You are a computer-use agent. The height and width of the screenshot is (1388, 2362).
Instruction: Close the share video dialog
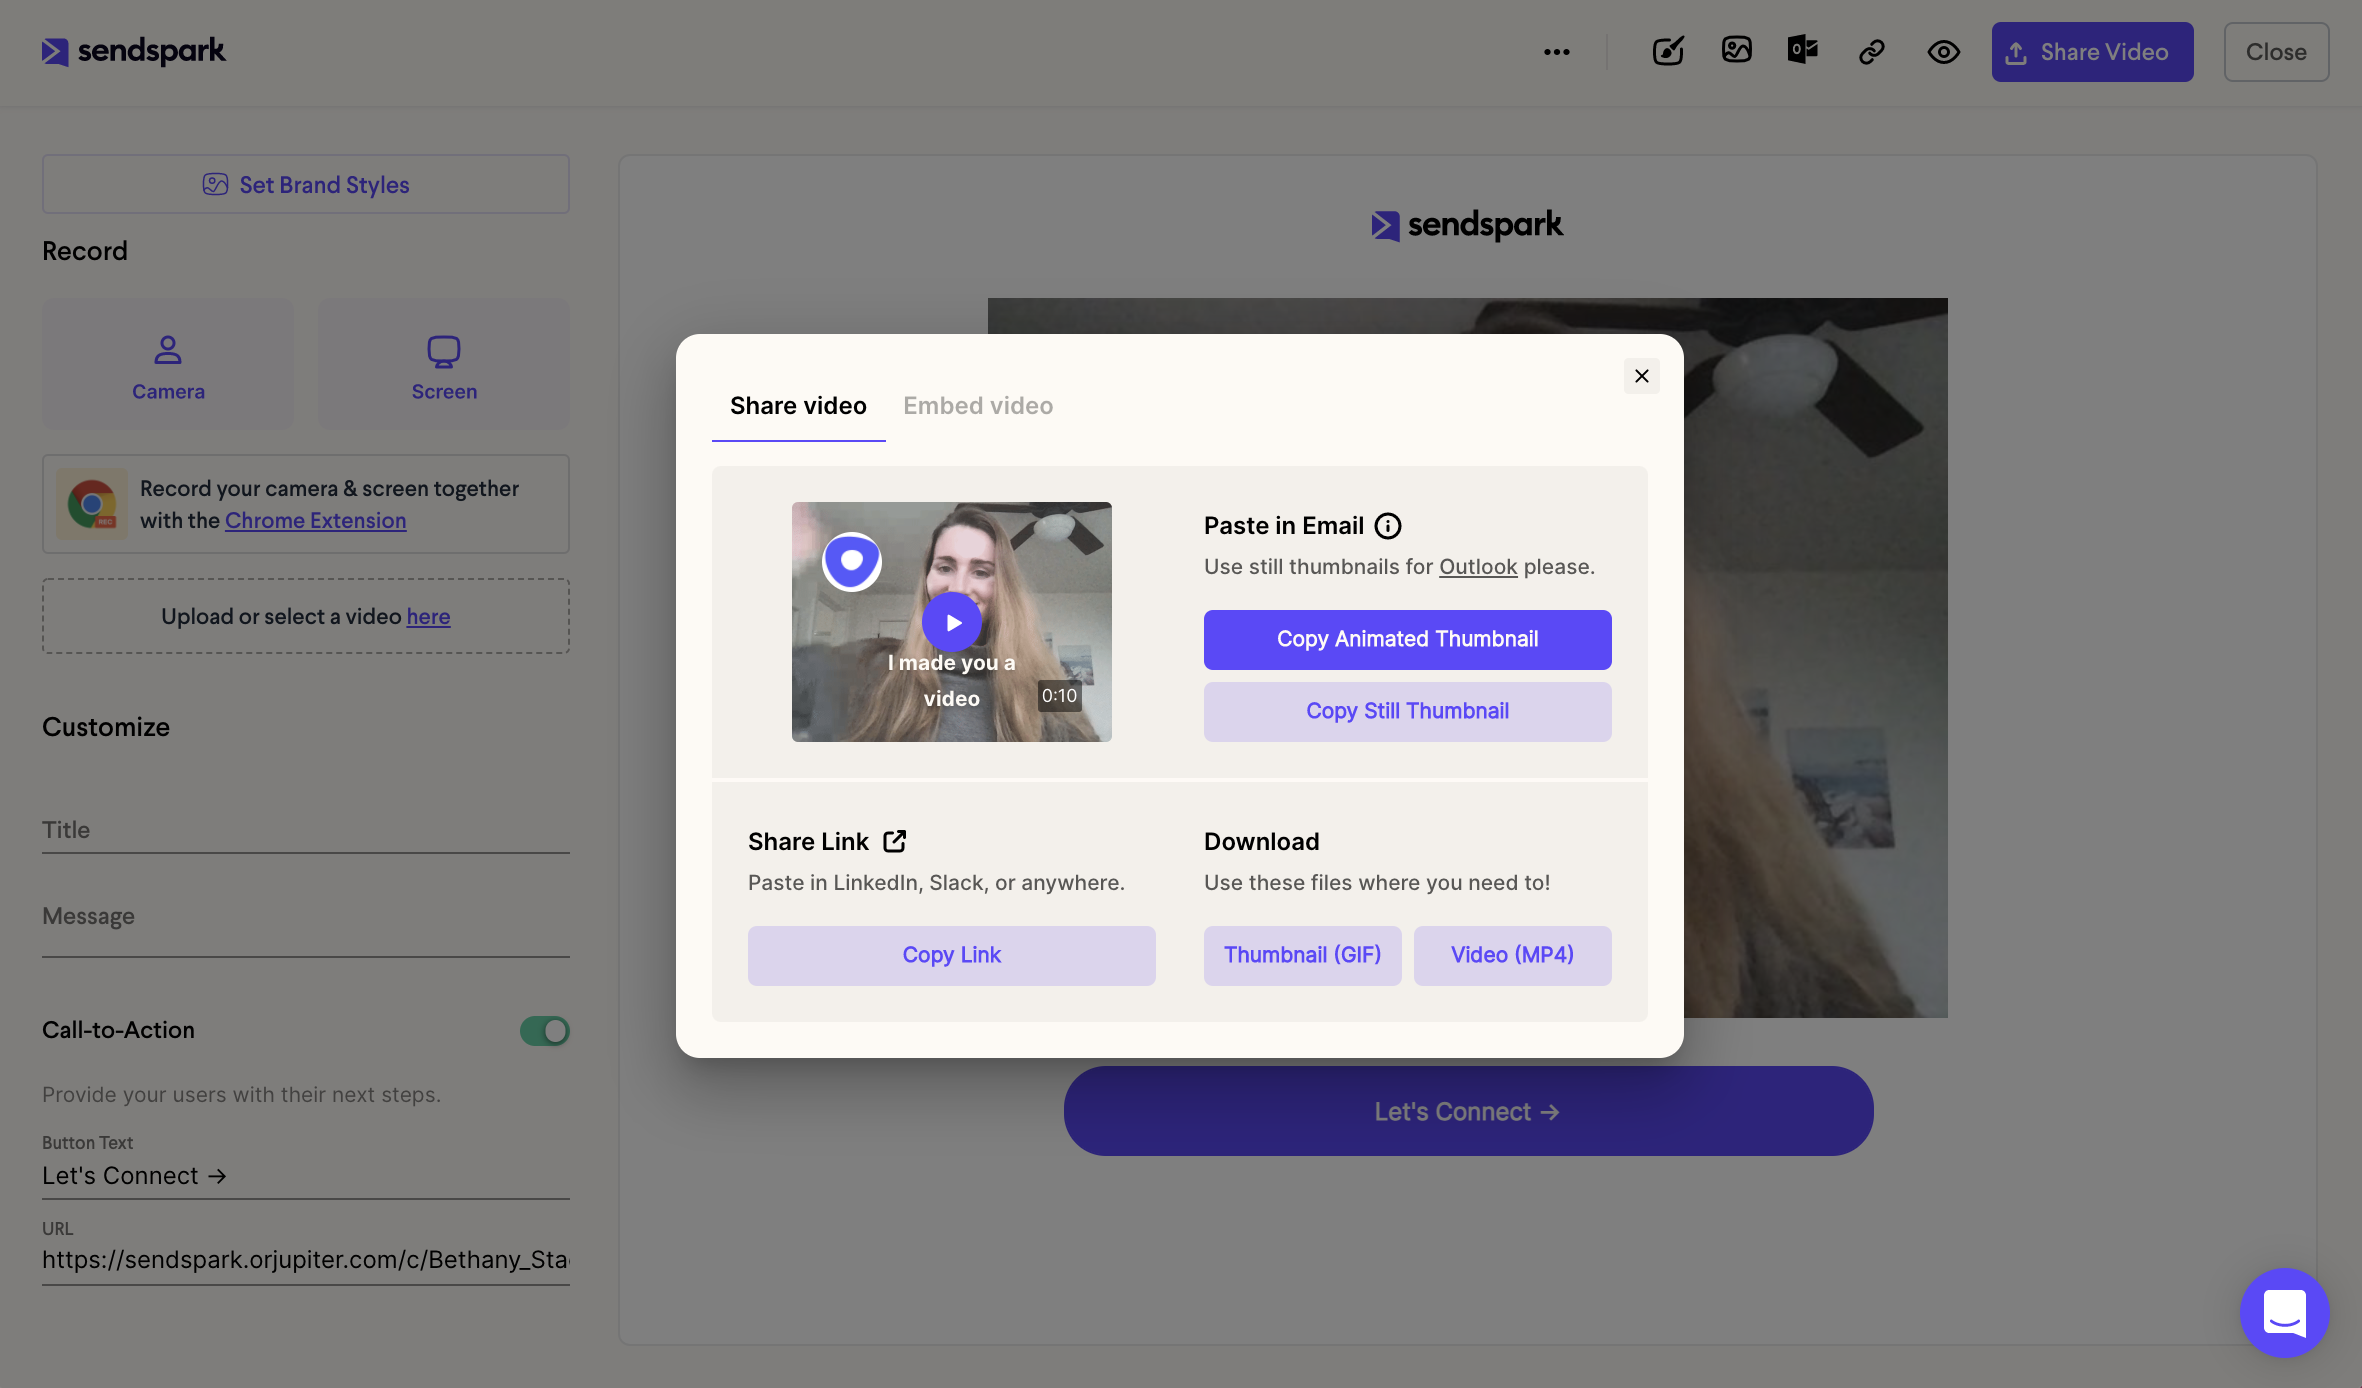point(1641,376)
